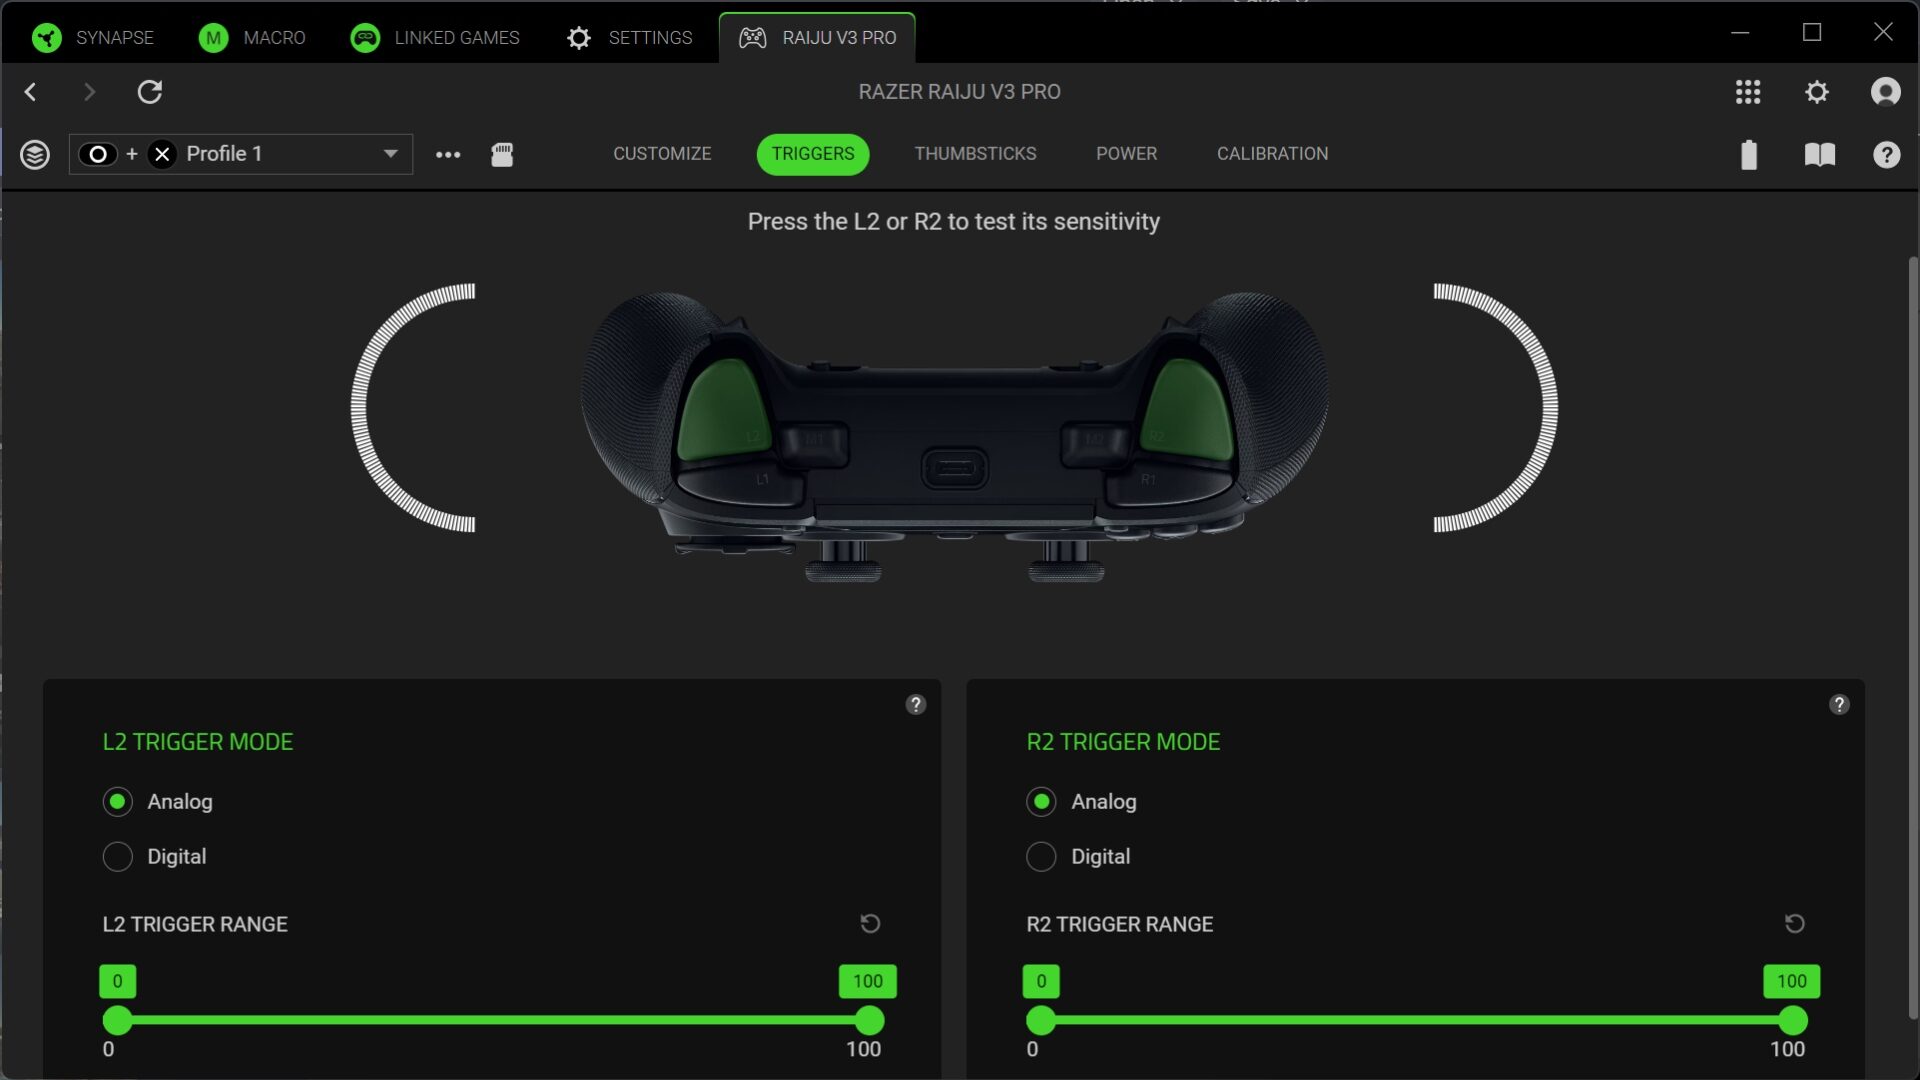Select Analog mode for L2 trigger

[x=118, y=802]
